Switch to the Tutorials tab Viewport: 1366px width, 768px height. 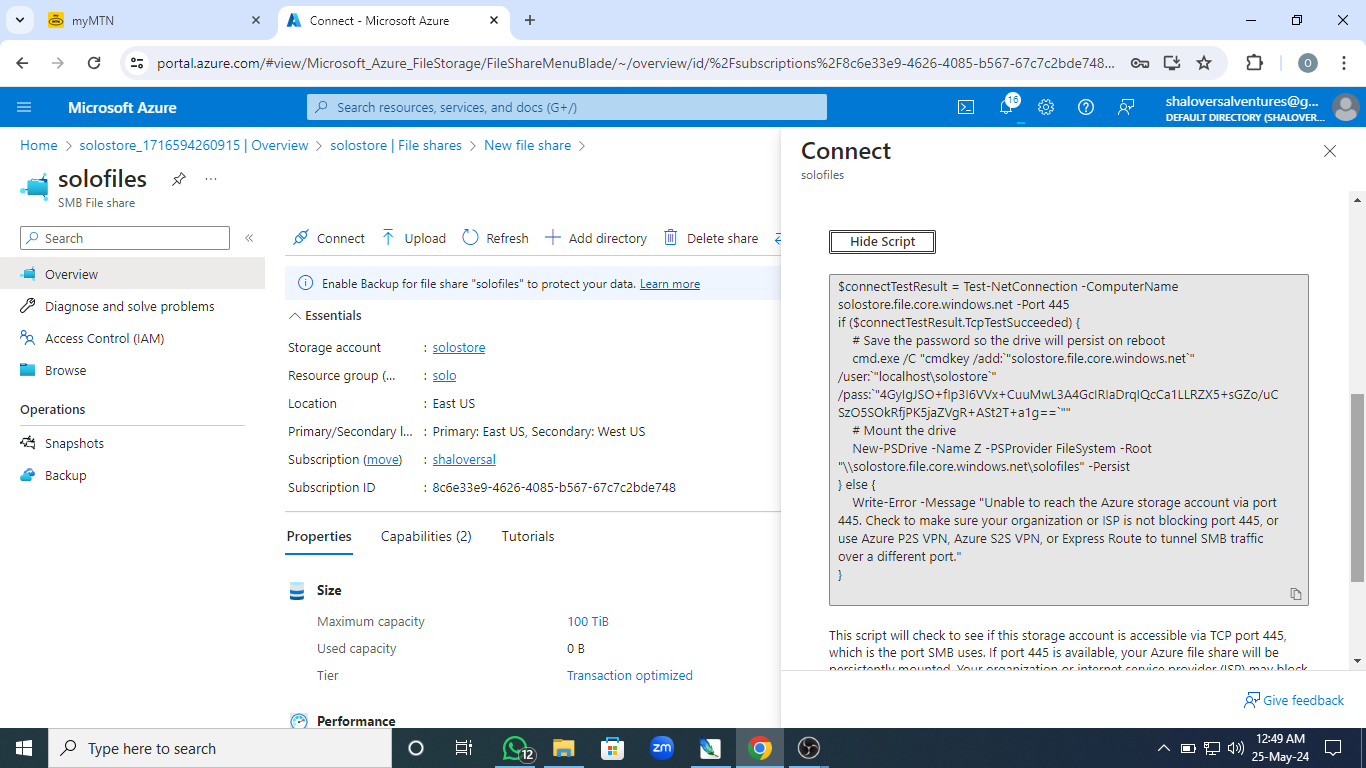coord(528,537)
